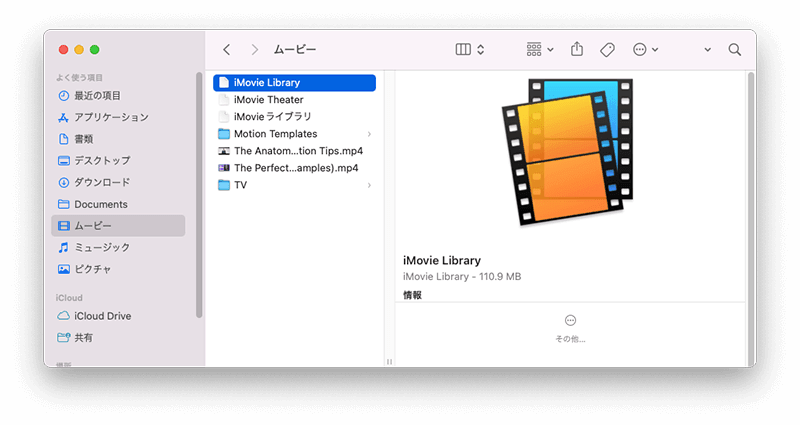The image size is (800, 425).
Task: Click the iMovie Library preview thumbnail
Action: click(x=568, y=152)
